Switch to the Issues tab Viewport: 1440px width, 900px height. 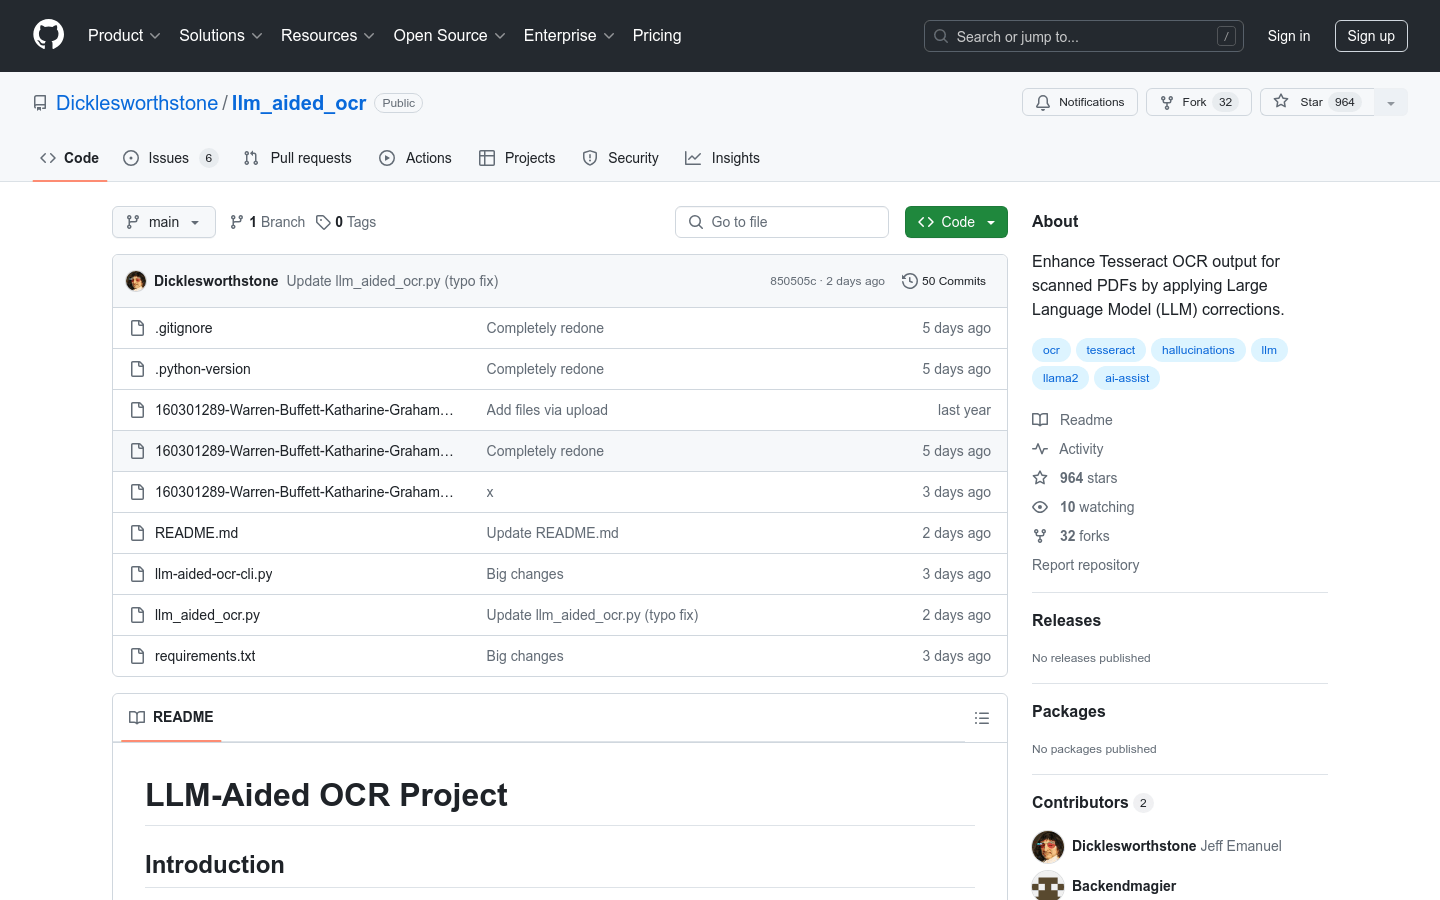(170, 158)
